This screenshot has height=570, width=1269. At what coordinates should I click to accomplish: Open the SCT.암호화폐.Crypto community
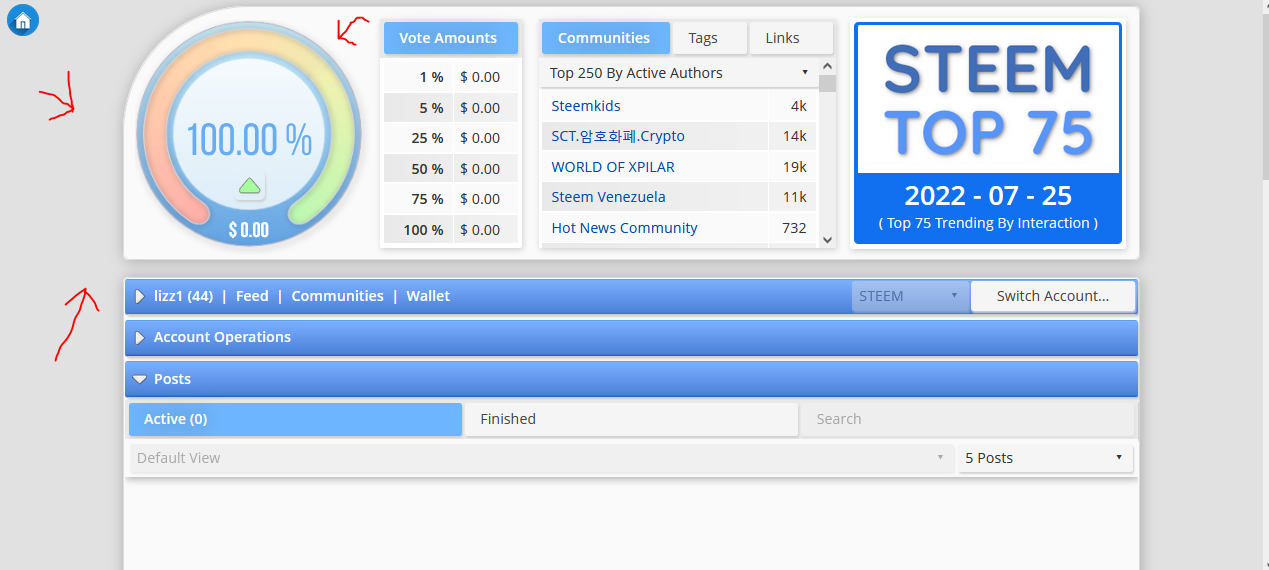(618, 136)
